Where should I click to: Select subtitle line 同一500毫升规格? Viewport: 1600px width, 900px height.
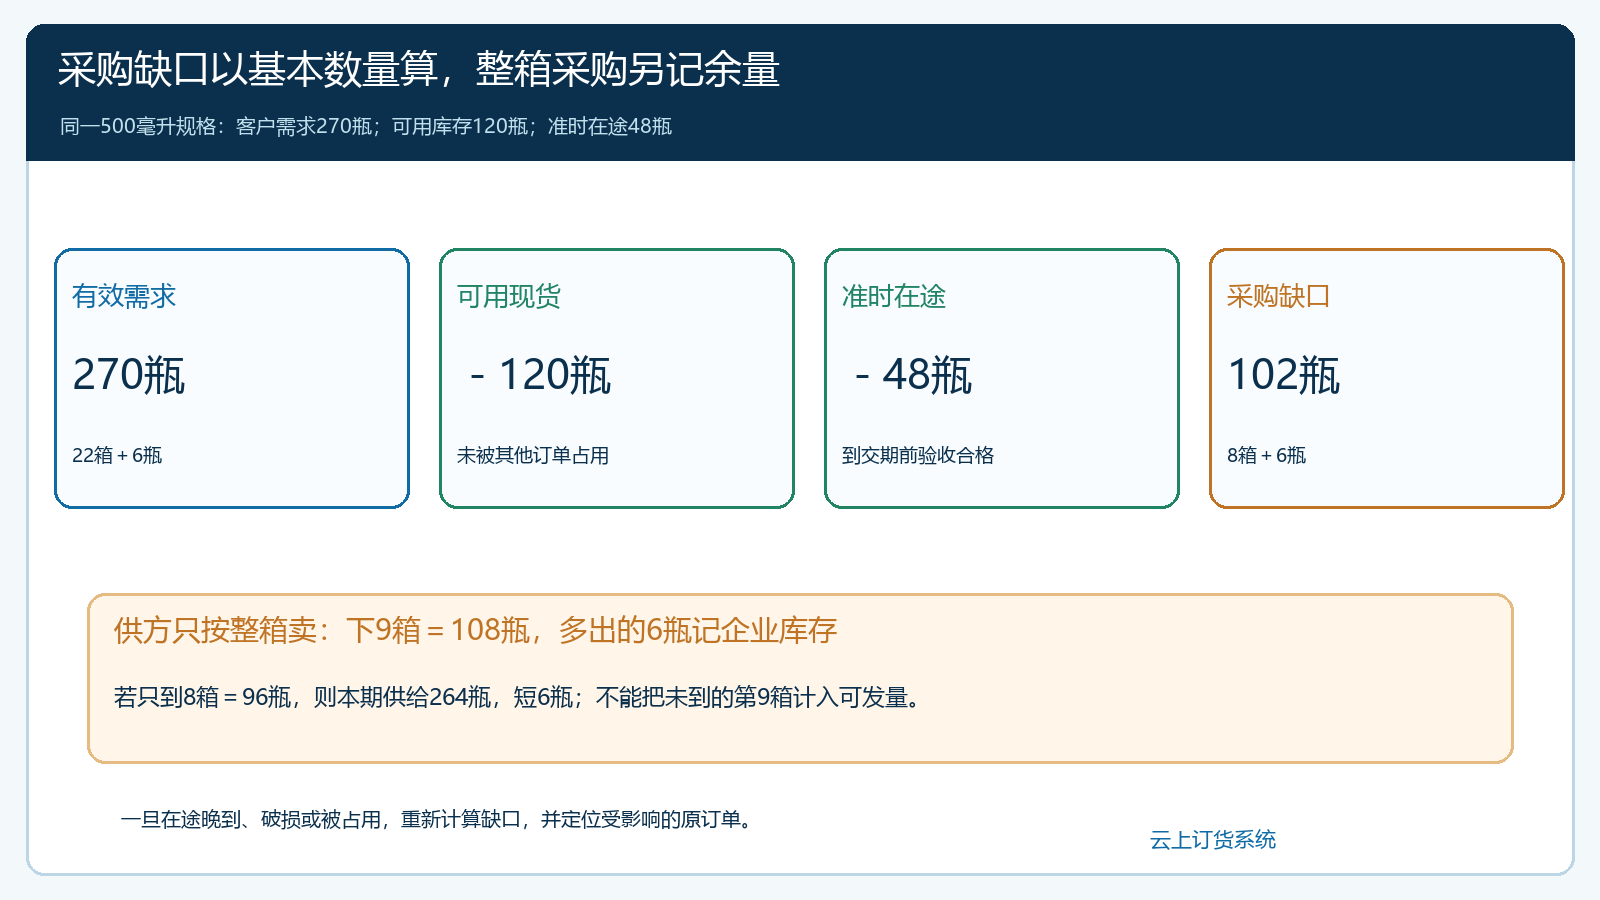[366, 126]
